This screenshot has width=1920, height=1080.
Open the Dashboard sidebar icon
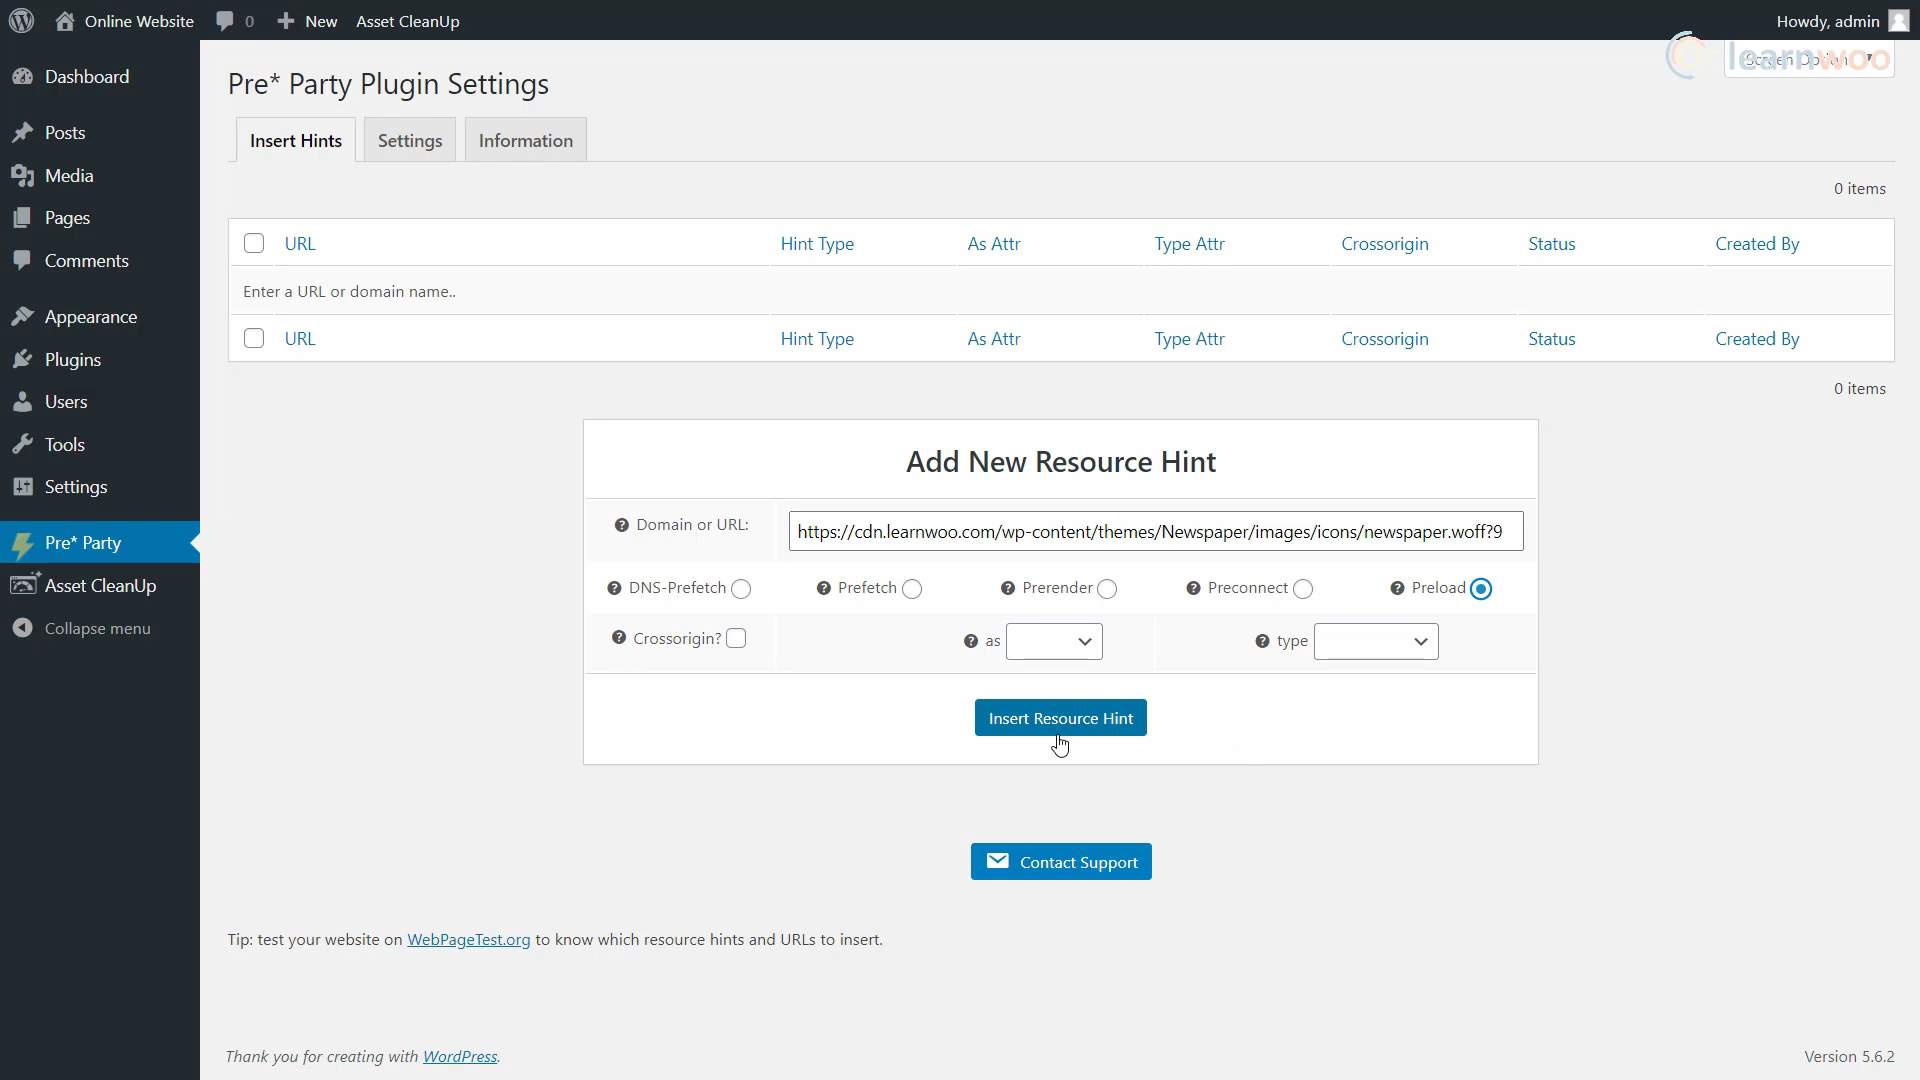(22, 77)
